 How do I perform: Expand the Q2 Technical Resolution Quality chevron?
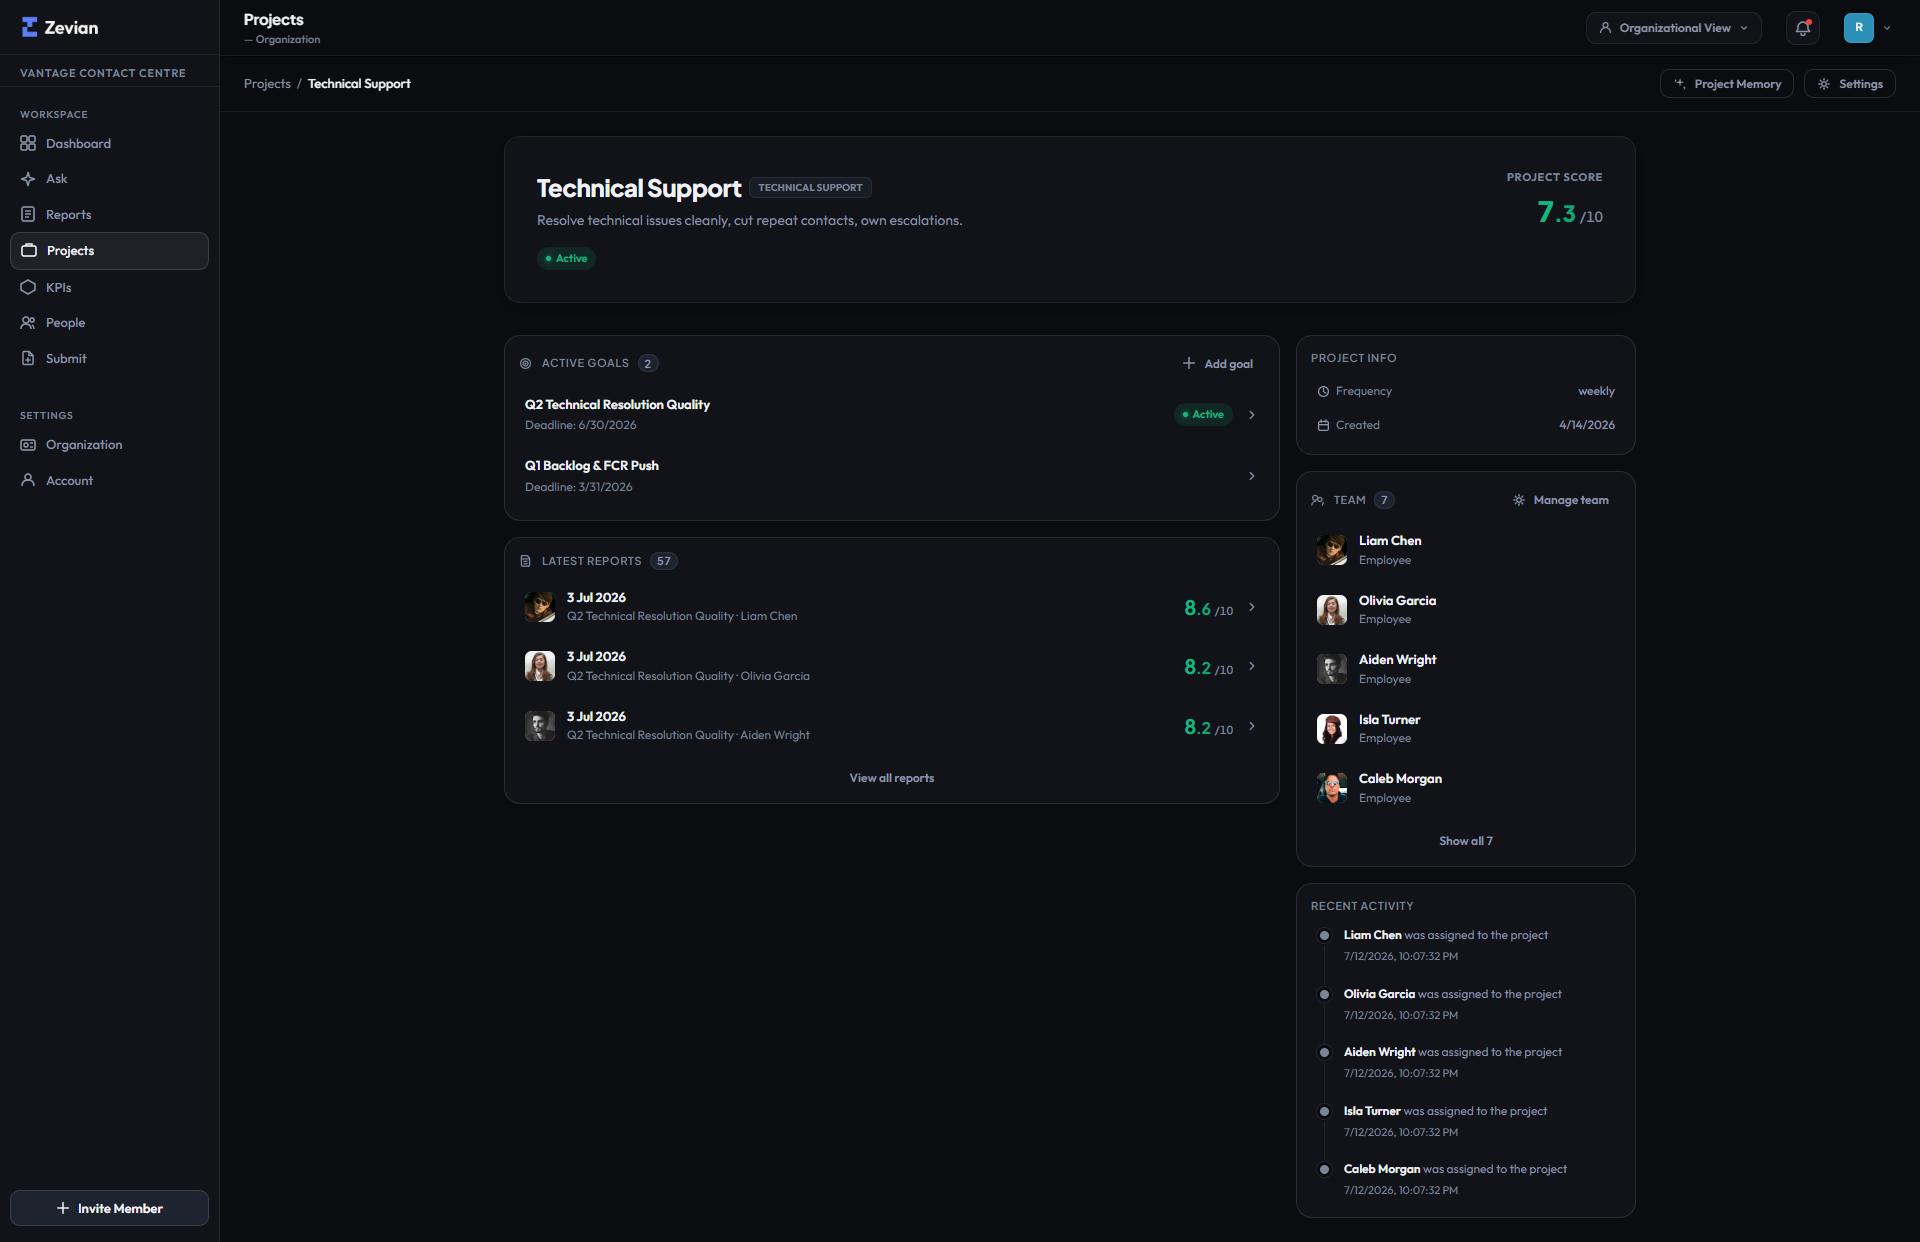[x=1252, y=414]
